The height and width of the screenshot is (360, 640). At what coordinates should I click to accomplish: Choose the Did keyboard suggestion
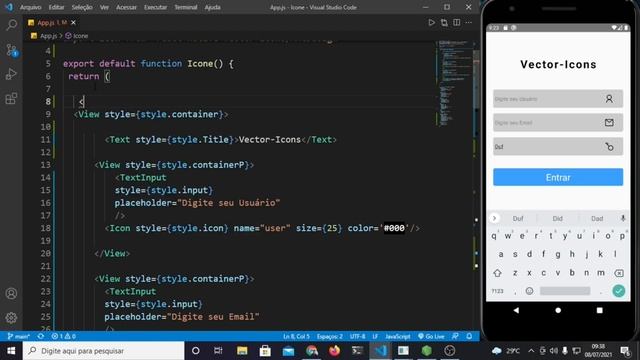click(558, 218)
